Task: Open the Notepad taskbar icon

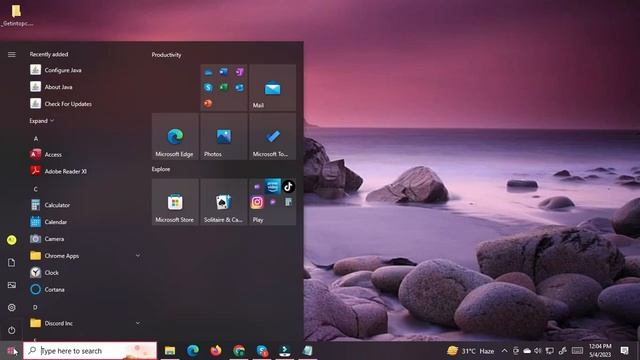Action: click(308, 351)
